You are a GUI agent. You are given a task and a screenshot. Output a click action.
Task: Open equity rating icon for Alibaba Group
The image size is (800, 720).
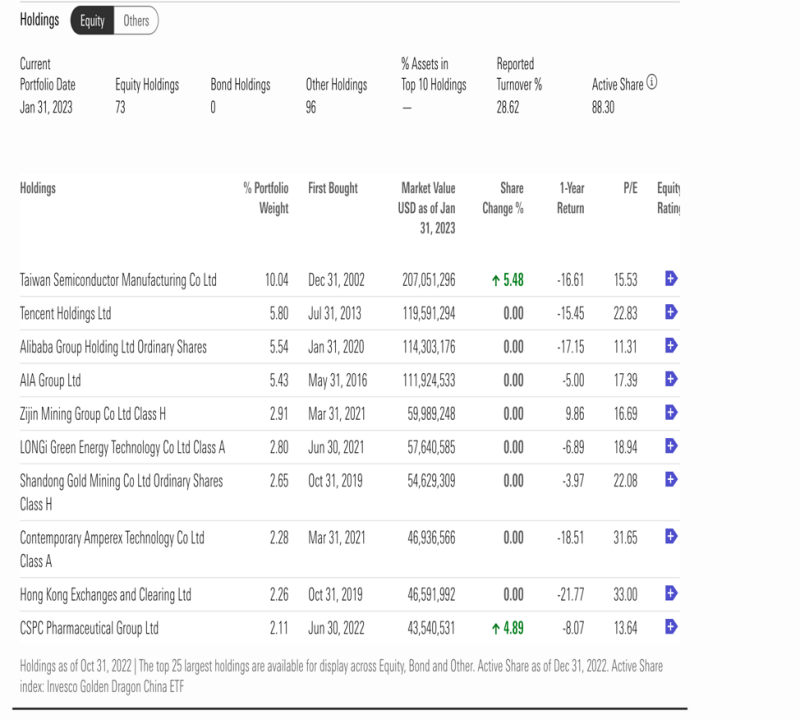point(671,345)
